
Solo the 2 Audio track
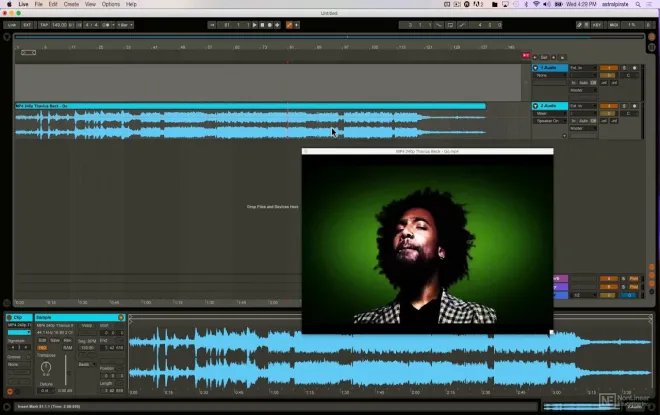point(624,106)
